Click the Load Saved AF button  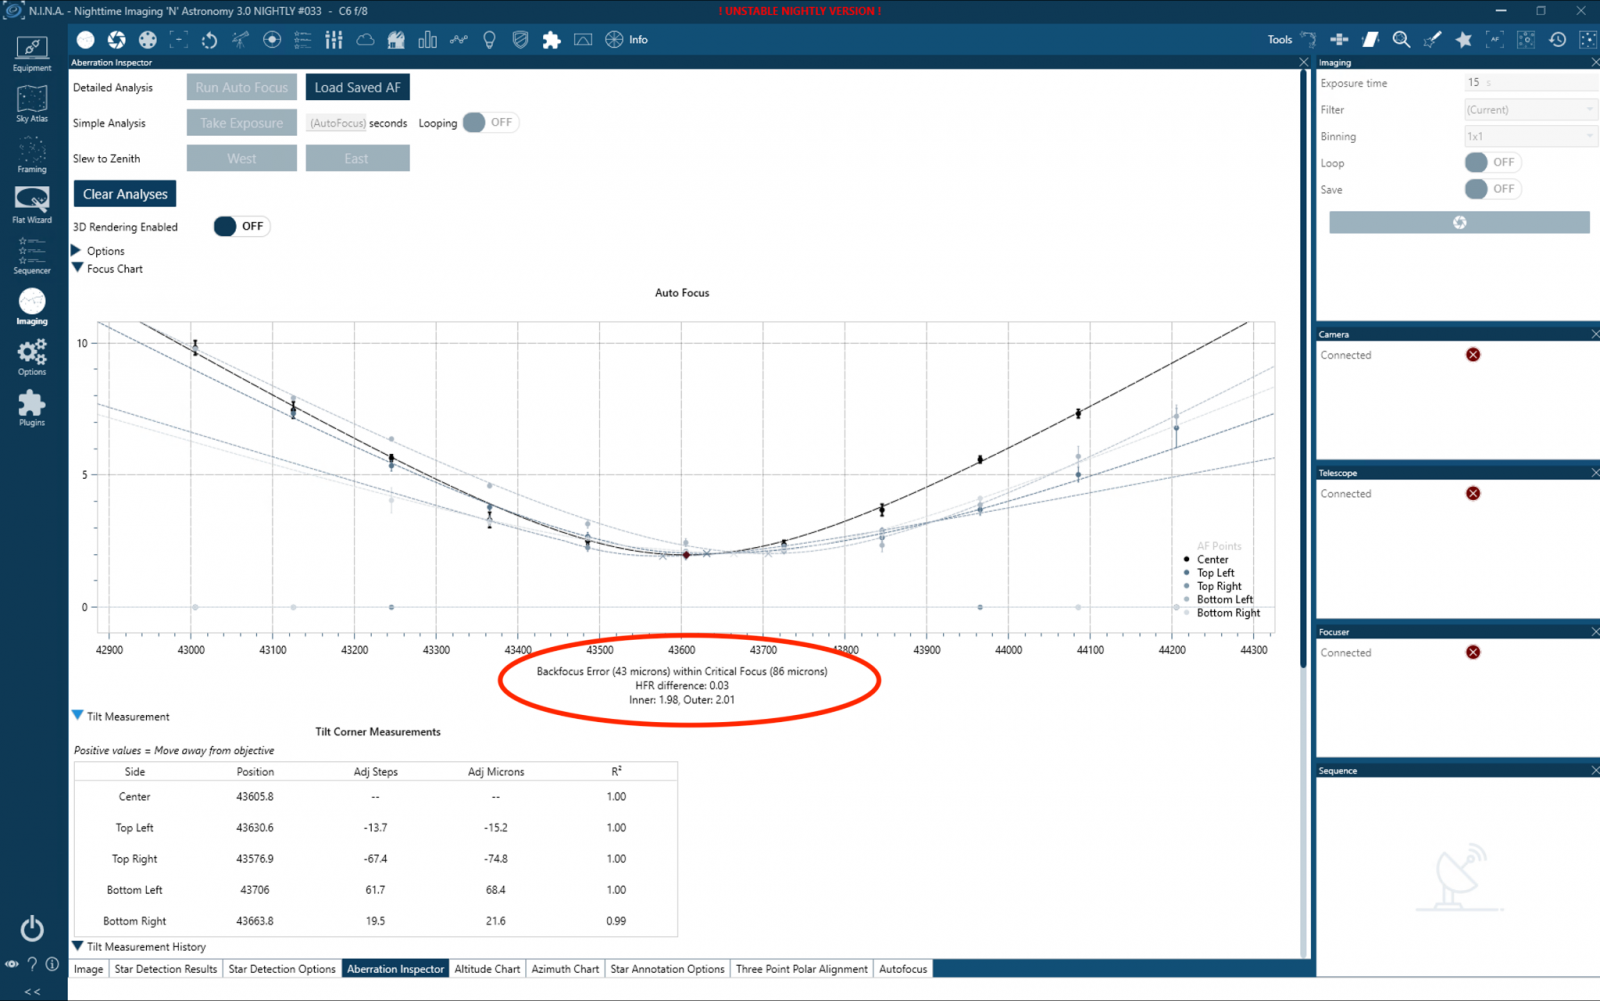[x=357, y=87]
